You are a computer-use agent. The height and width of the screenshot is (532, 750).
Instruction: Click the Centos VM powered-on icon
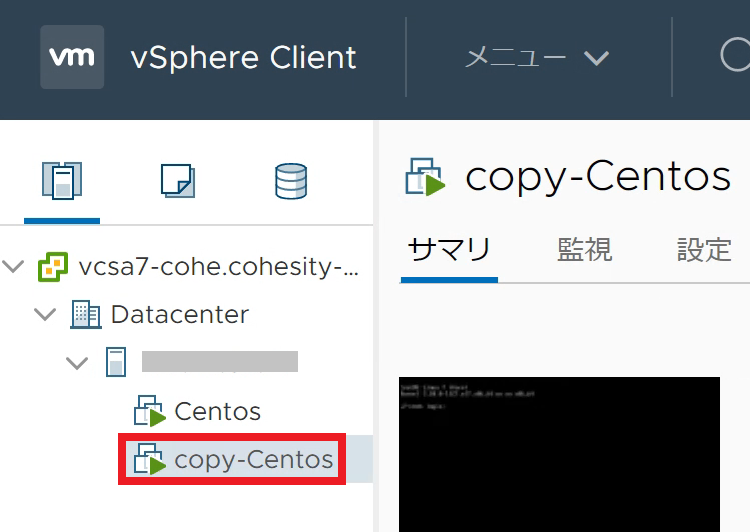pos(149,410)
